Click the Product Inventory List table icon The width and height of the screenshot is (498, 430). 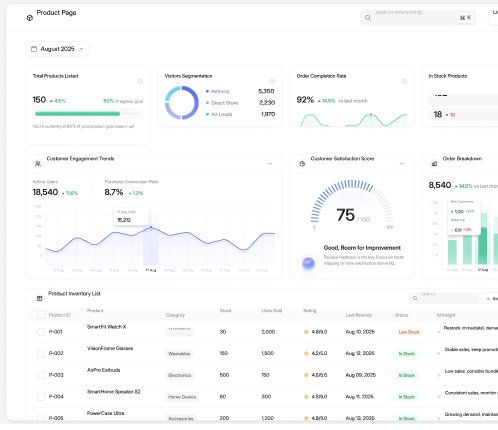tap(39, 298)
